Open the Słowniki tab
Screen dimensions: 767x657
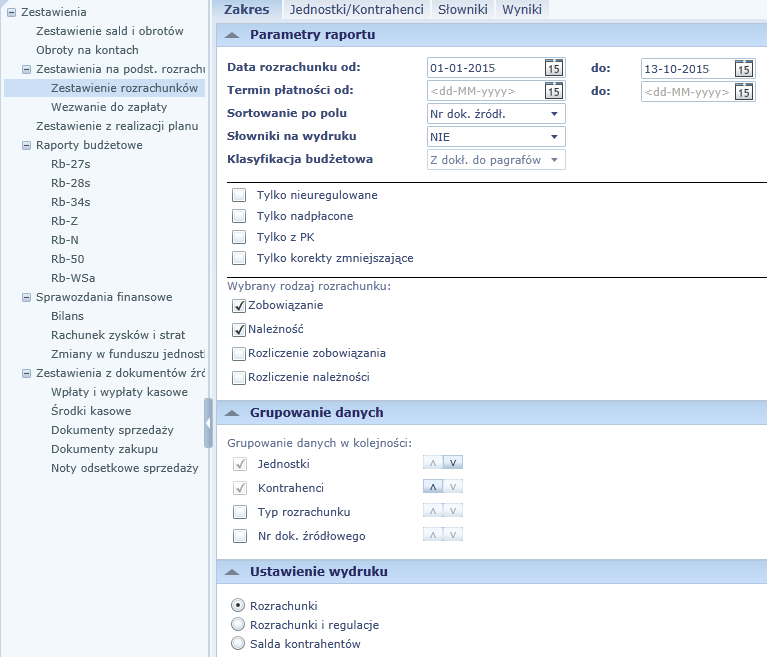pyautogui.click(x=463, y=9)
